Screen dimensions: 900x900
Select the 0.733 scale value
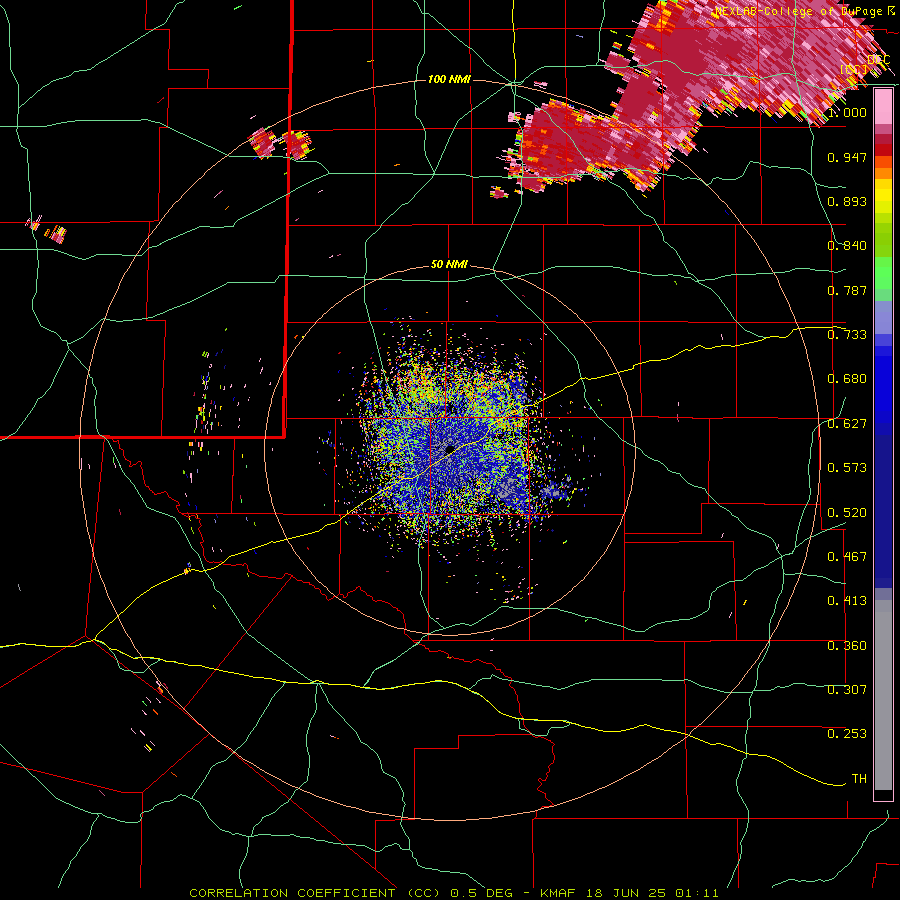point(847,335)
